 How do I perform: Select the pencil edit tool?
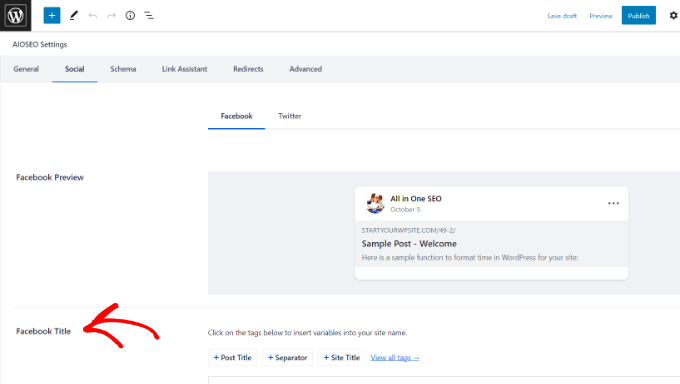point(74,16)
